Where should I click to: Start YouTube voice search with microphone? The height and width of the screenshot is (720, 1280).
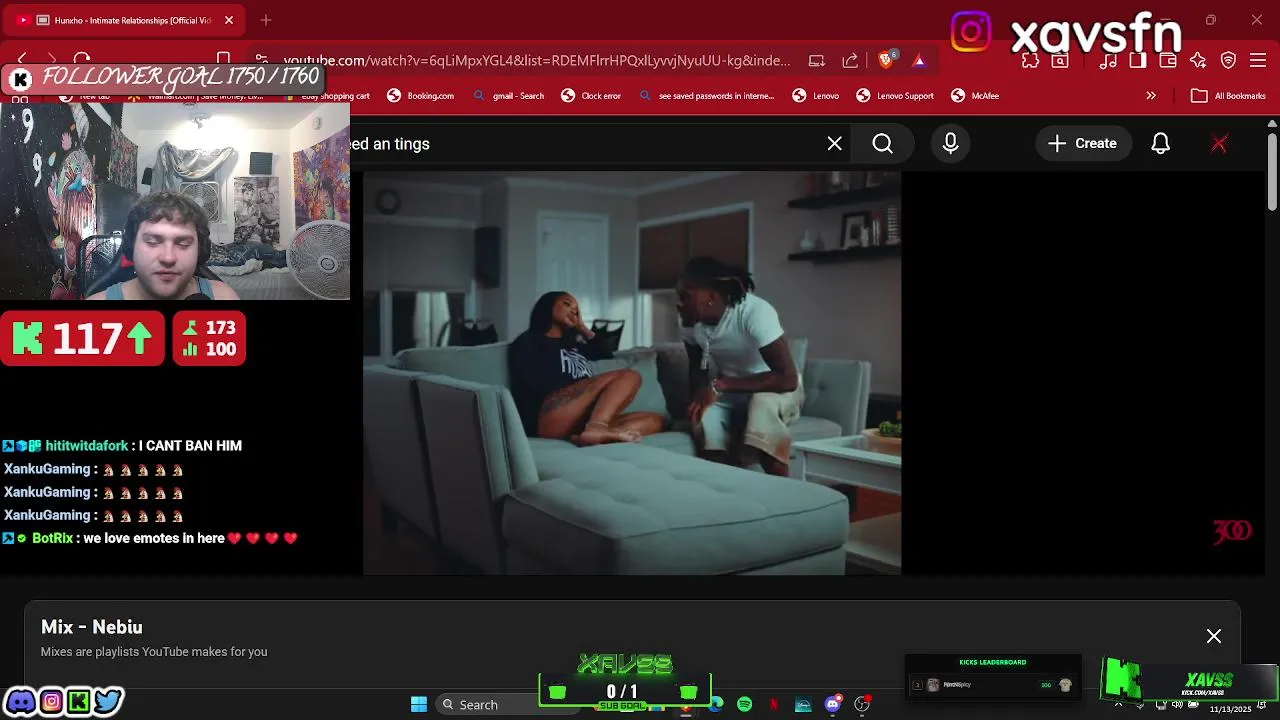coord(951,144)
